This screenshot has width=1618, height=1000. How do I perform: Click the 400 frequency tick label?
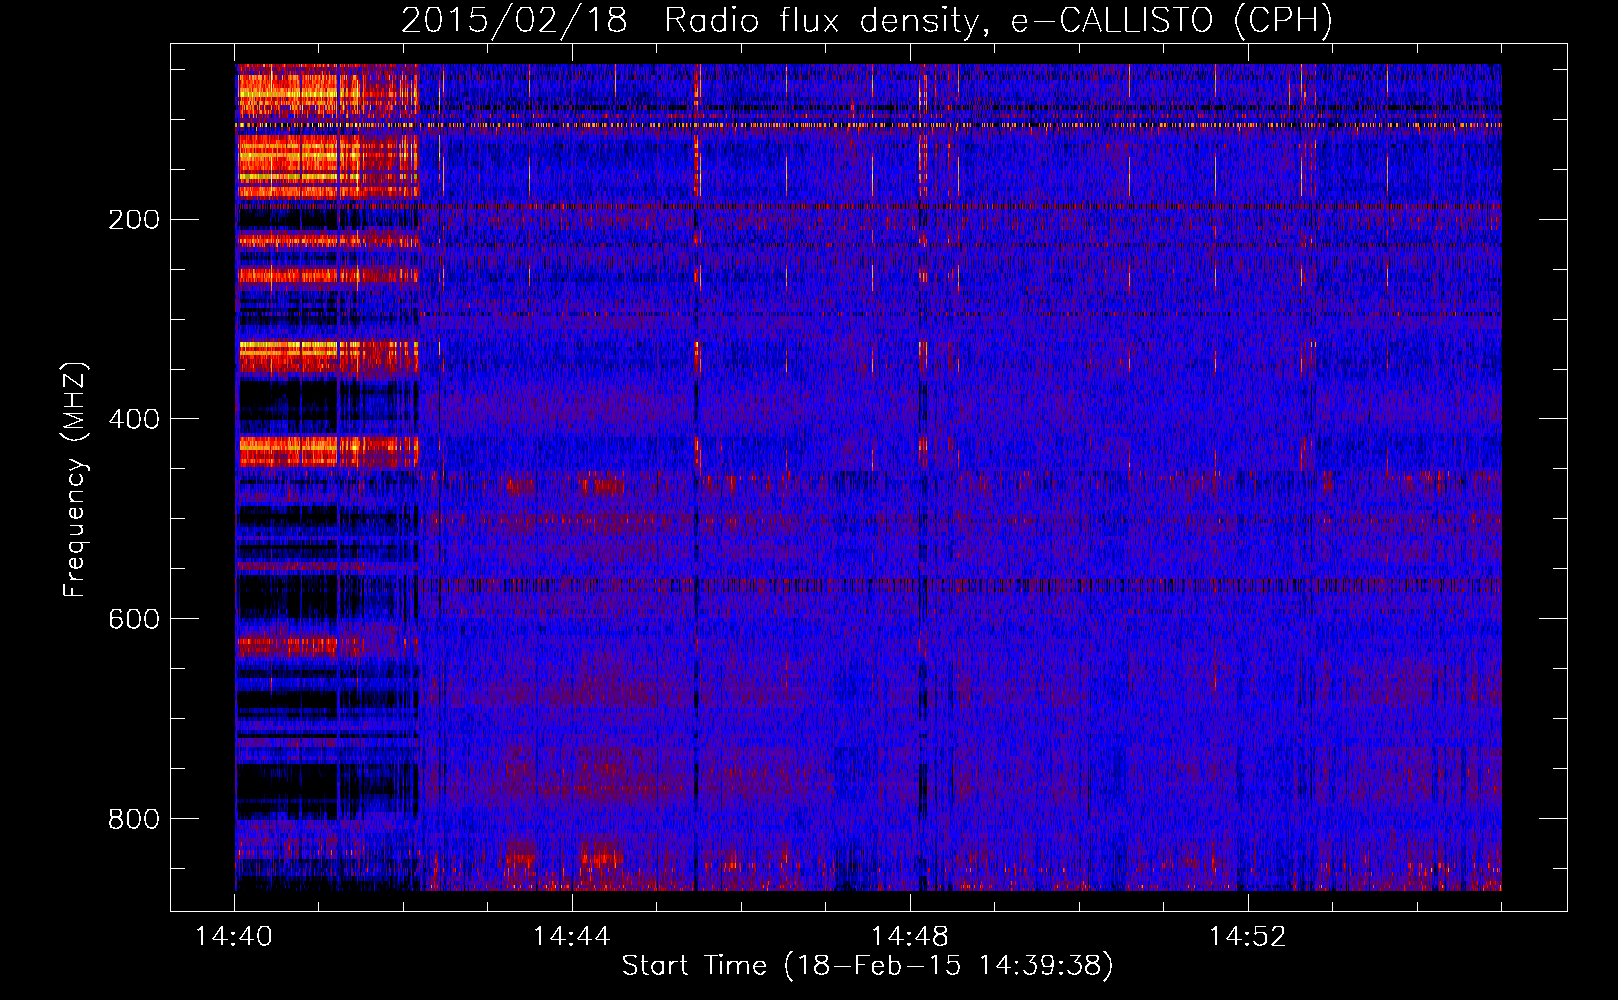pyautogui.click(x=133, y=419)
